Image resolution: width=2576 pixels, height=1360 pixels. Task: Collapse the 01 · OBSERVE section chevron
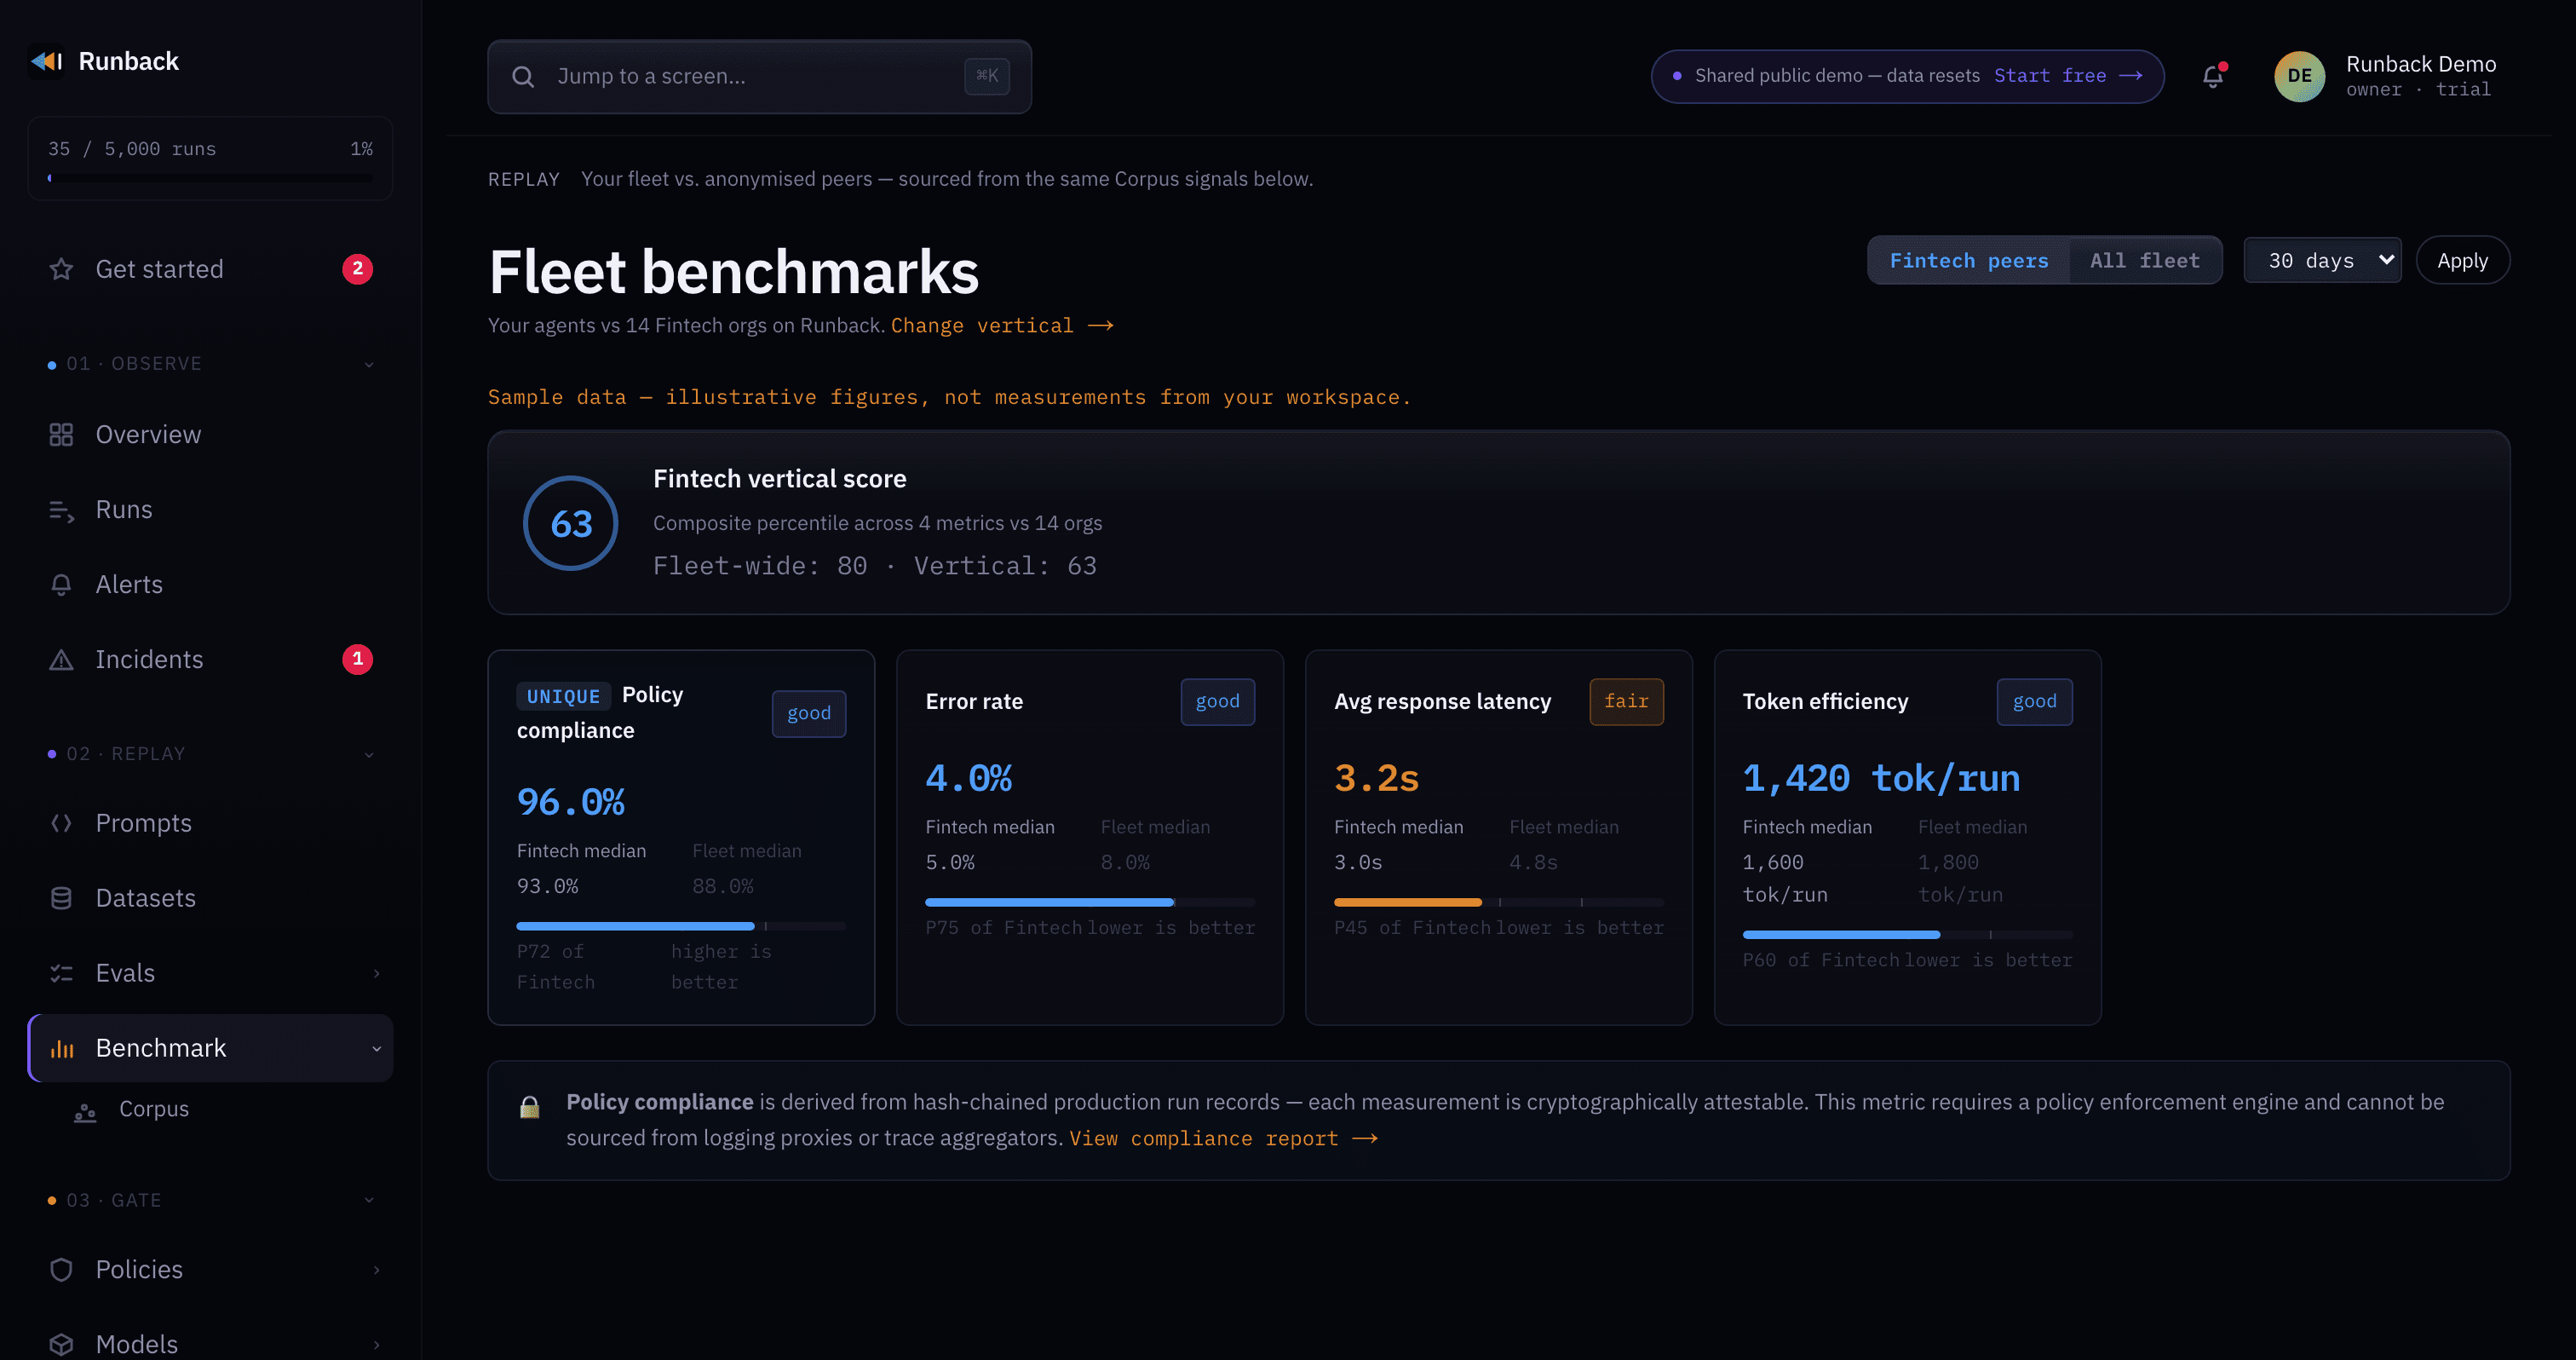(x=369, y=364)
